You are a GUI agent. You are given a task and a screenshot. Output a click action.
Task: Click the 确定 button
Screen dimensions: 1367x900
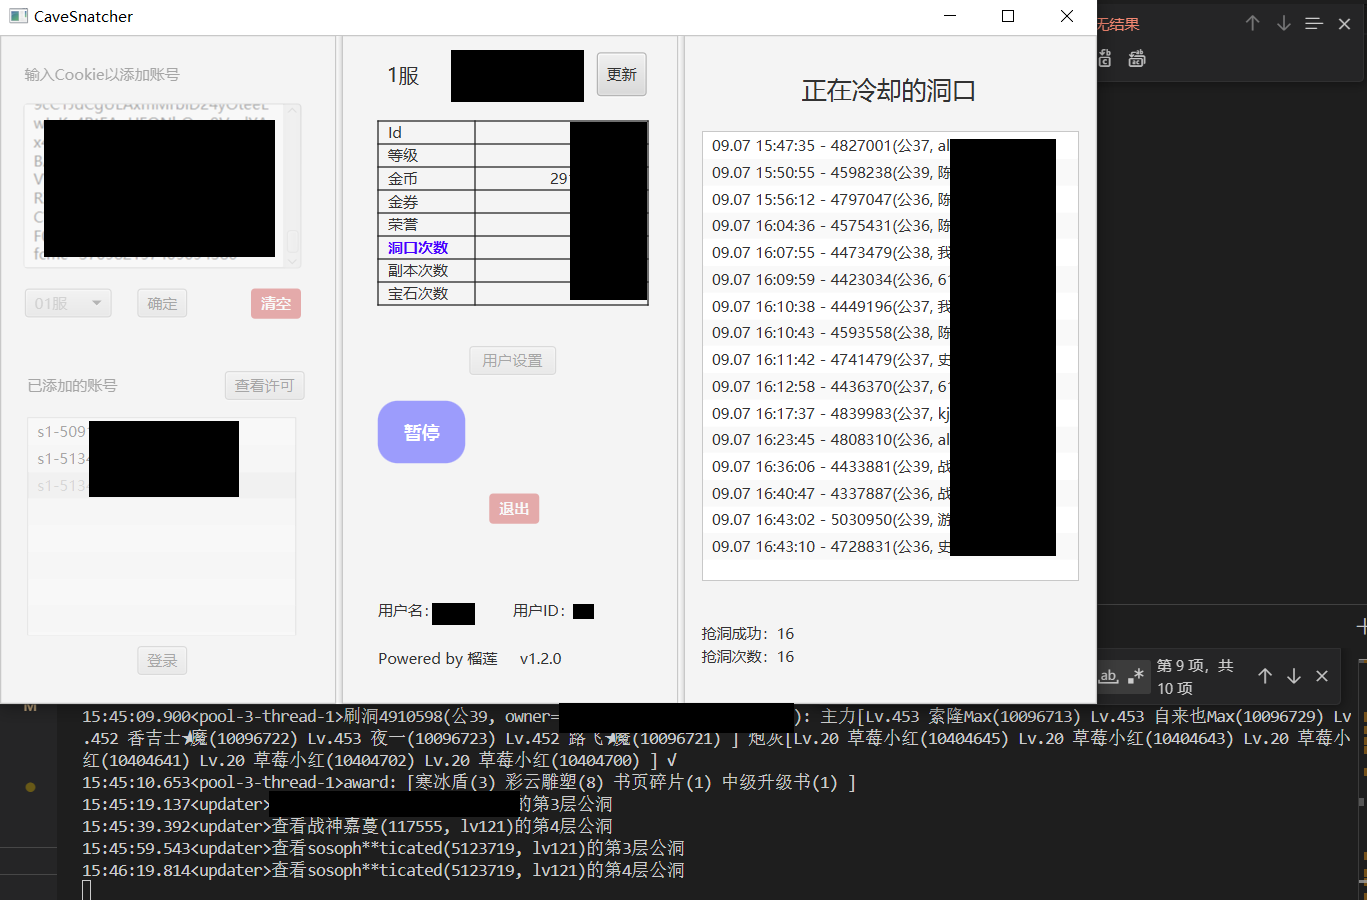click(x=162, y=303)
